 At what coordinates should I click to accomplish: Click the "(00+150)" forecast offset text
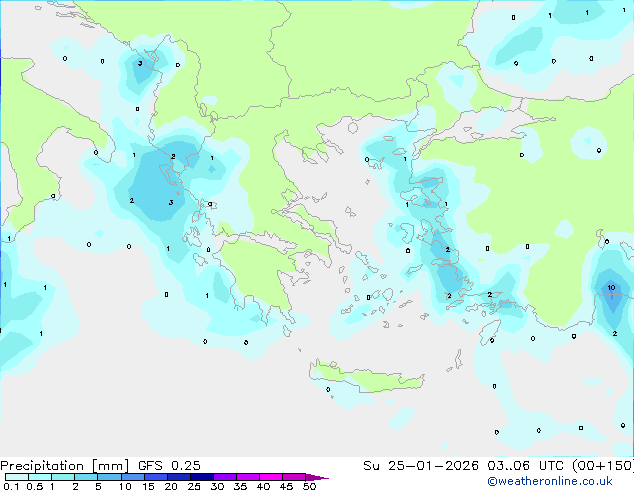(603, 466)
